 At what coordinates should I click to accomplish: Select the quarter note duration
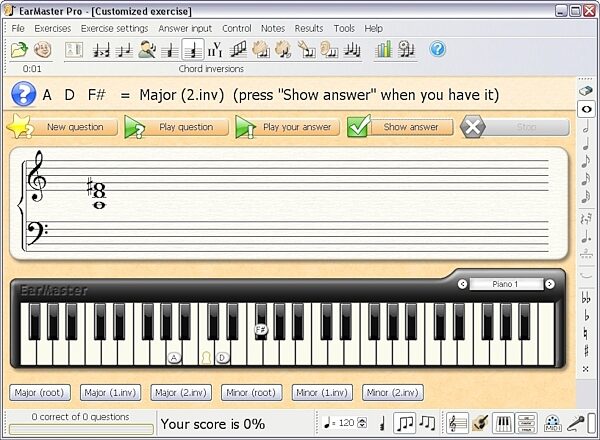pyautogui.click(x=585, y=144)
